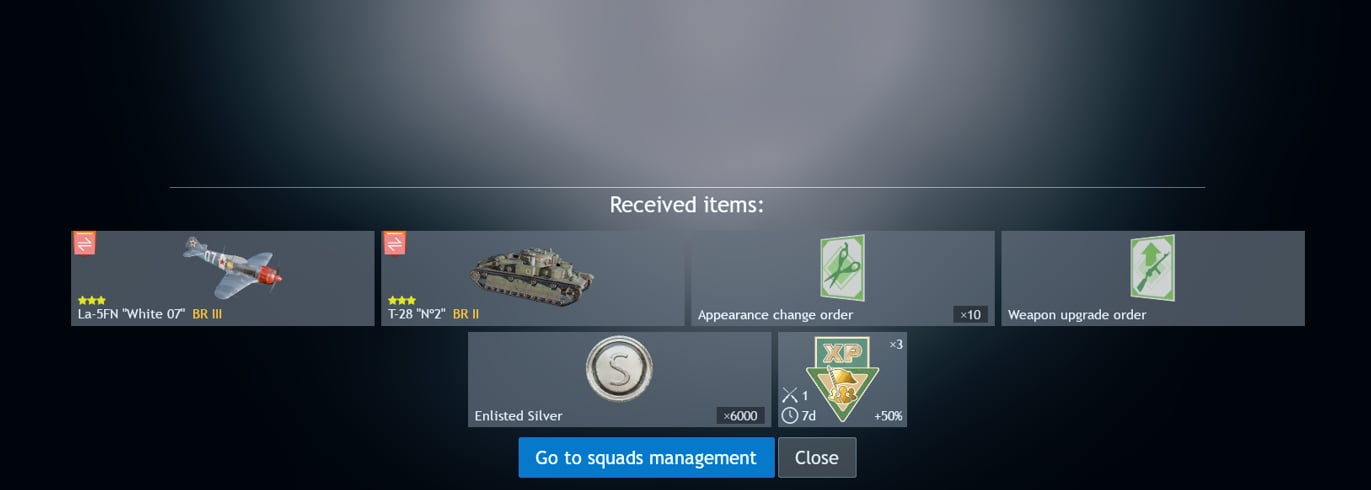This screenshot has height=490, width=1371.
Task: Select the Weapon upgrade order rifle icon
Action: (1152, 268)
